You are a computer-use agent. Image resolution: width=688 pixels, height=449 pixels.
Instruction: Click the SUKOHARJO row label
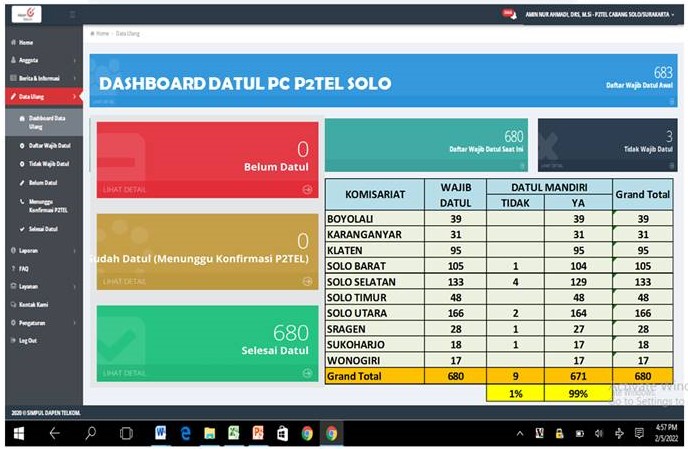355,345
